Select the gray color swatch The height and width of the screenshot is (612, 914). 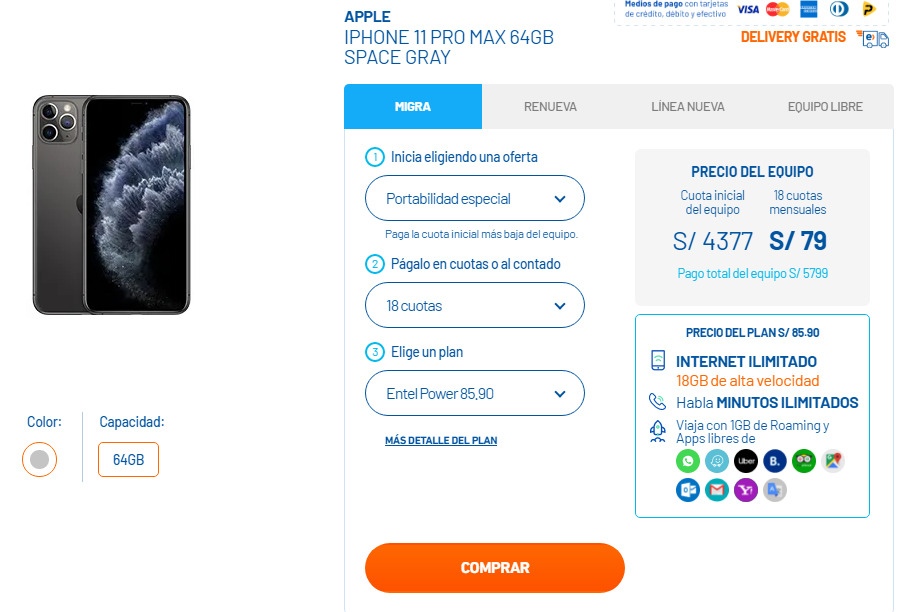tap(40, 459)
